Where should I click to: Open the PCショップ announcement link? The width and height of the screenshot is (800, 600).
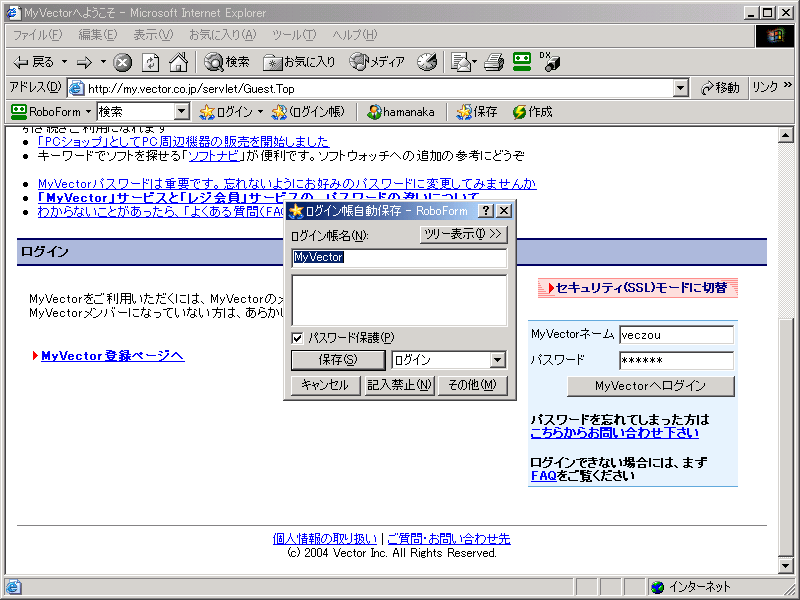(x=184, y=141)
